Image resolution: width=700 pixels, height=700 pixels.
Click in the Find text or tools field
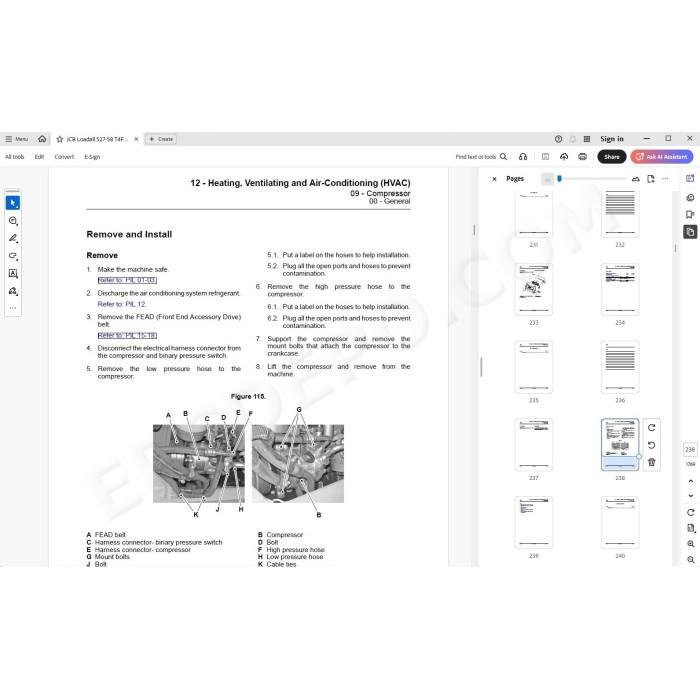pos(475,157)
